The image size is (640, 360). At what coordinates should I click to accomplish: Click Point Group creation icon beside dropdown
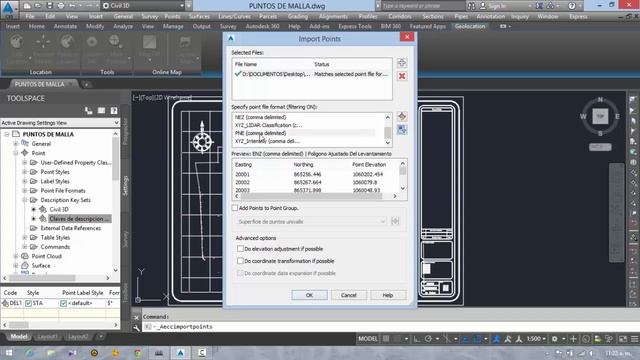395,221
